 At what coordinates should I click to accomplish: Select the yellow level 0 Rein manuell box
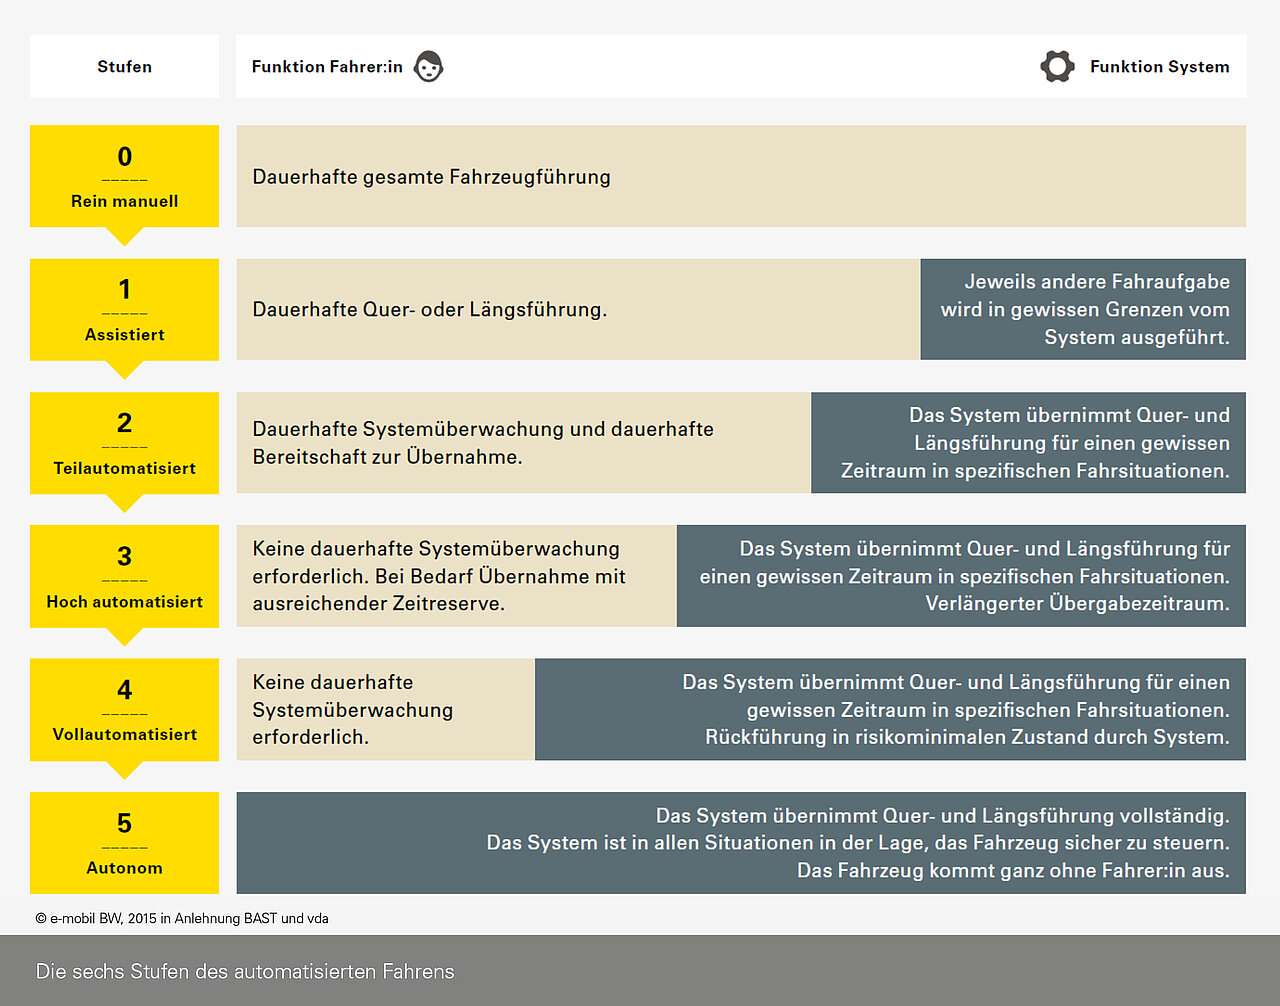pos(124,176)
